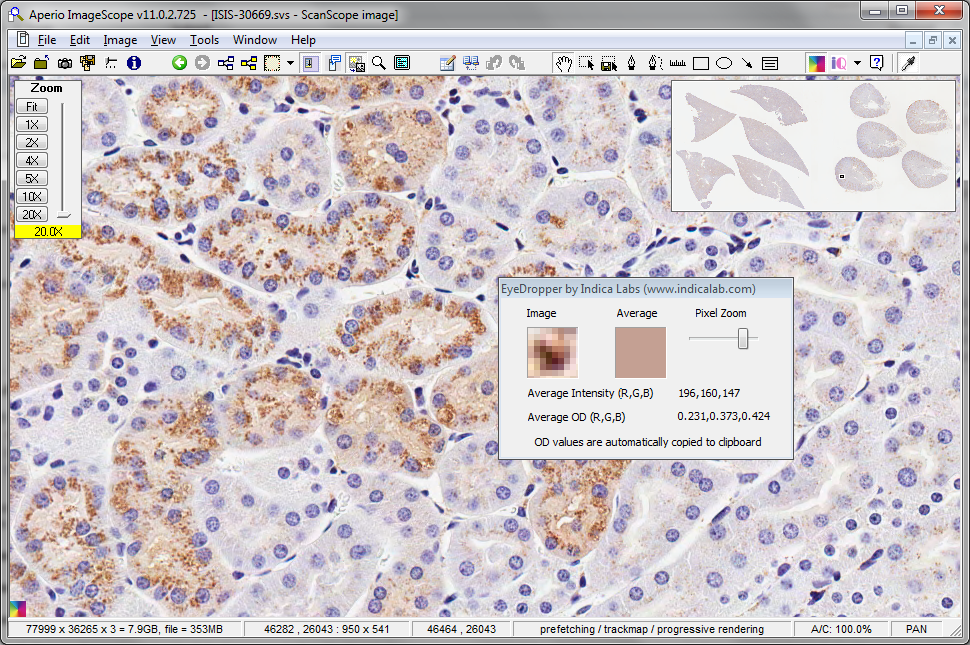Click the blue image information icon
Viewport: 970px width, 645px height.
pos(134,62)
